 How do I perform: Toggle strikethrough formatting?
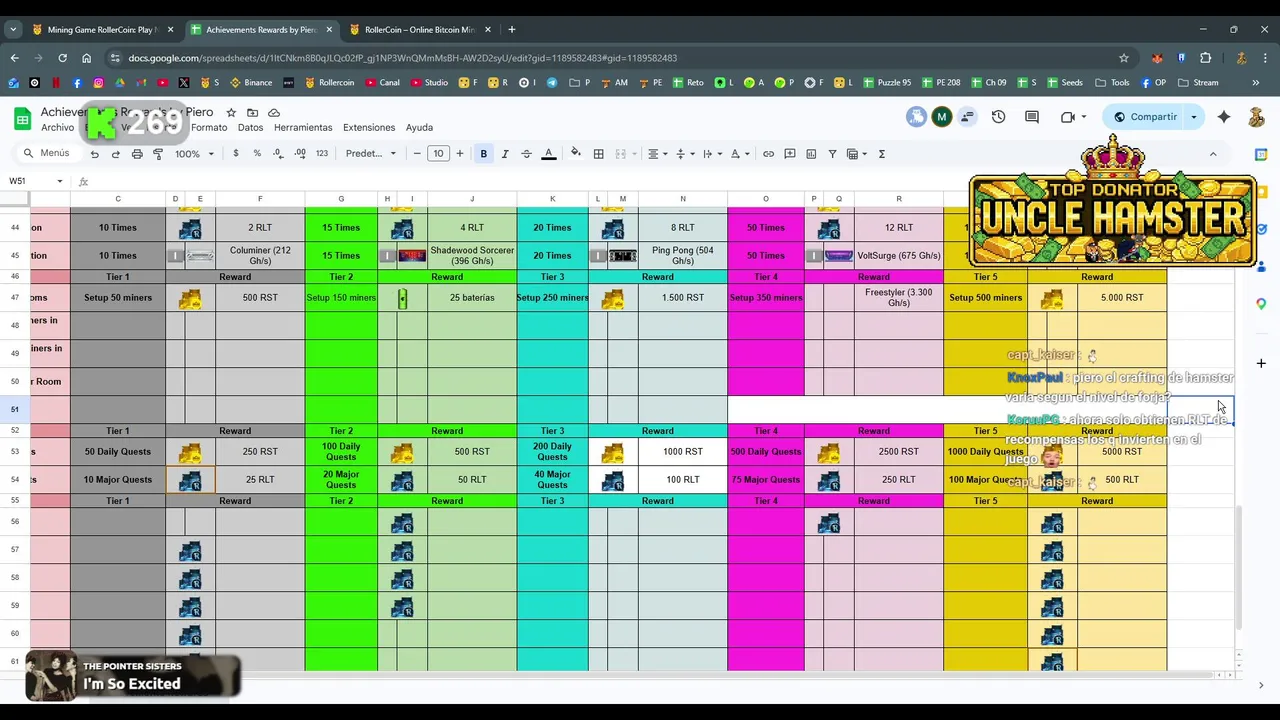526,154
